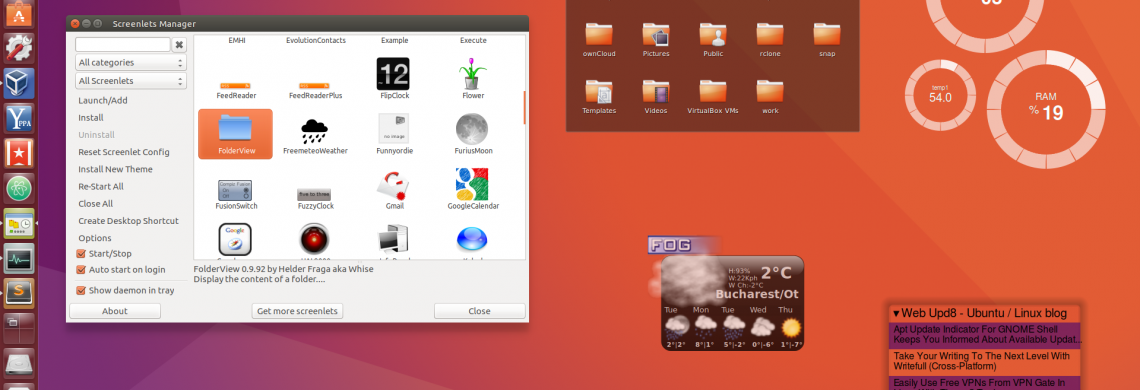Select the FuriusMoon screenlet icon
The width and height of the screenshot is (1140, 390).
472,129
